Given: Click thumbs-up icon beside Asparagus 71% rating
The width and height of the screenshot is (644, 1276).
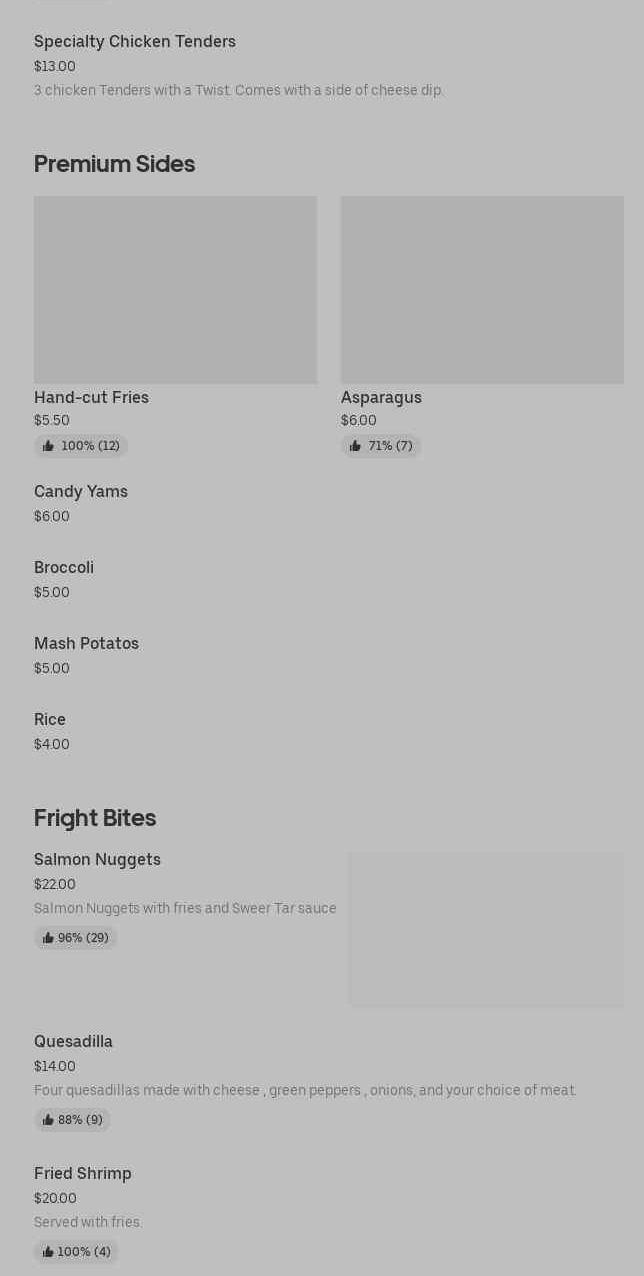Looking at the screenshot, I should (x=355, y=446).
